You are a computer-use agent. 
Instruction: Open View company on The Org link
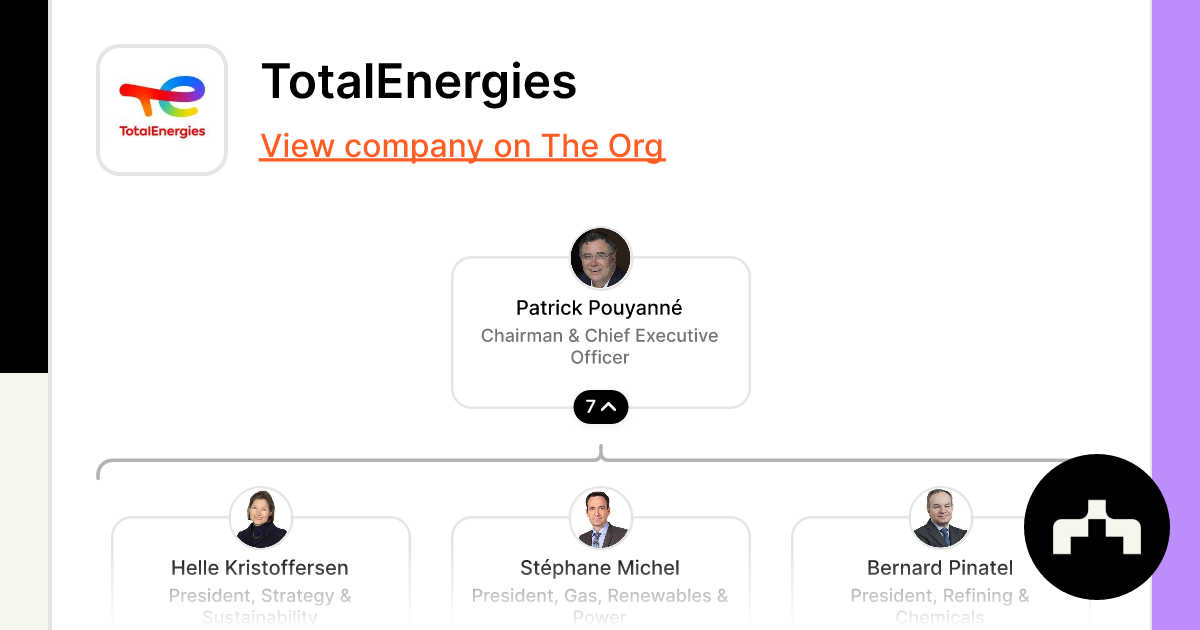coord(462,146)
